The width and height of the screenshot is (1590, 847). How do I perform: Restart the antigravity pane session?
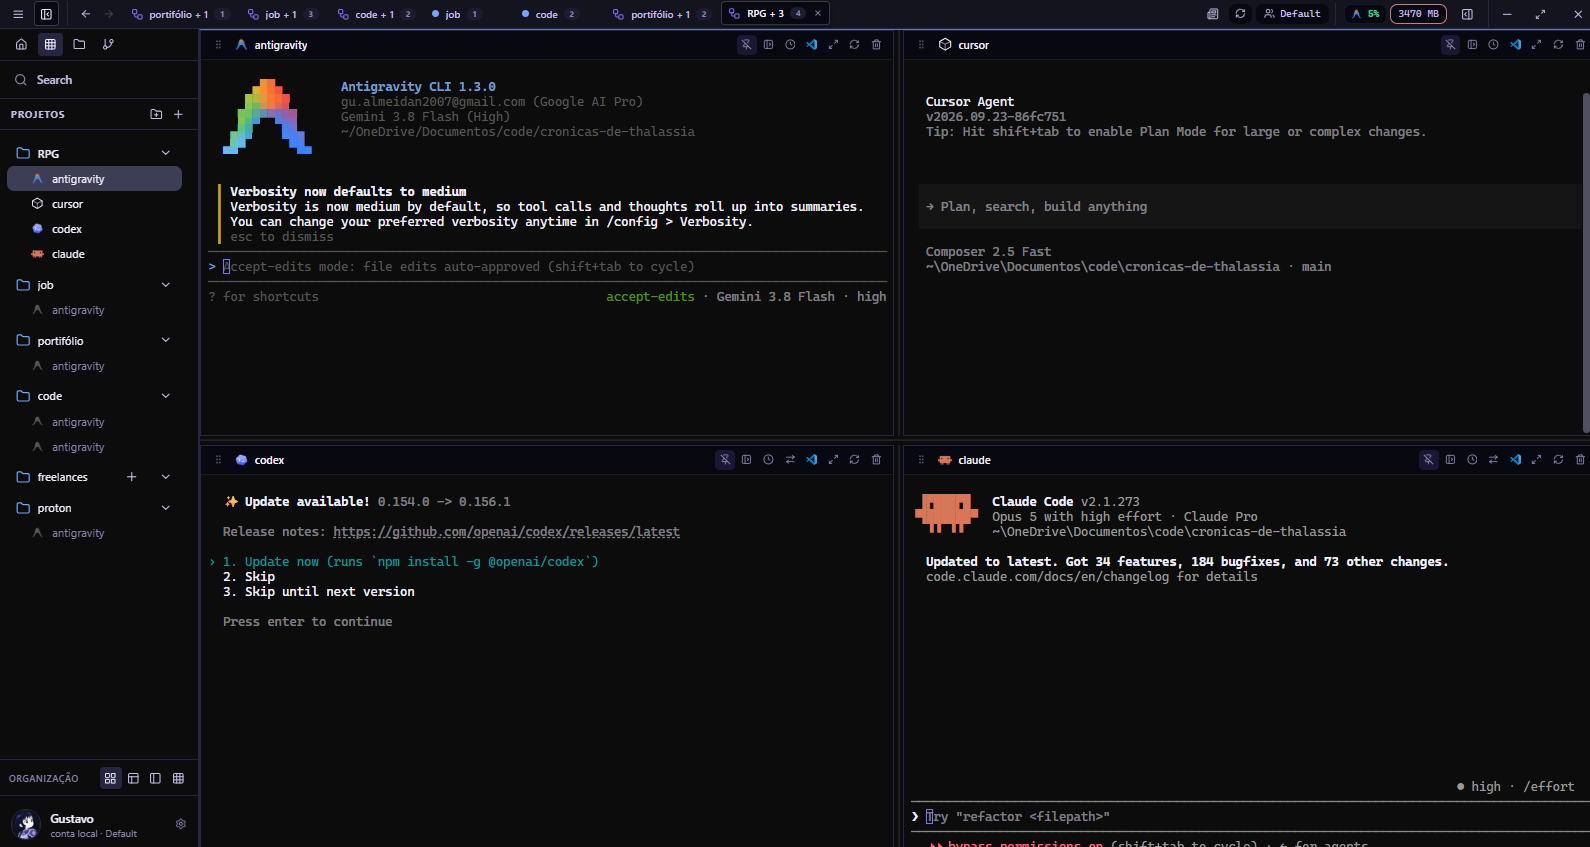[854, 45]
